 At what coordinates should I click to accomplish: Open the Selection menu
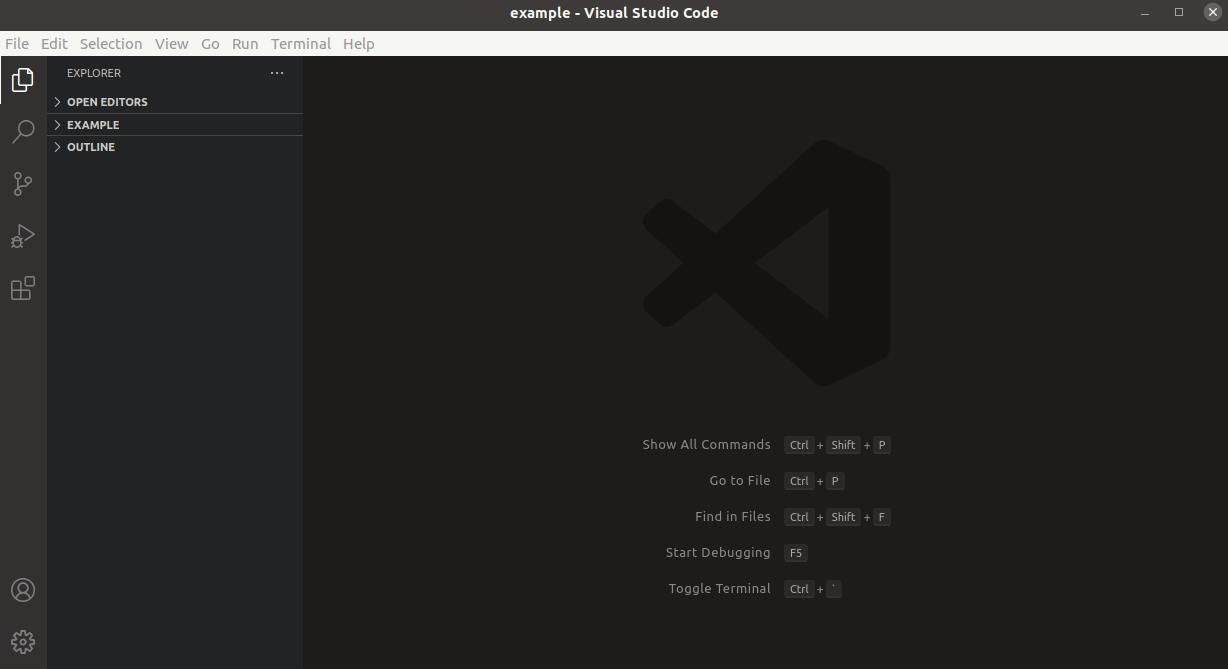111,44
